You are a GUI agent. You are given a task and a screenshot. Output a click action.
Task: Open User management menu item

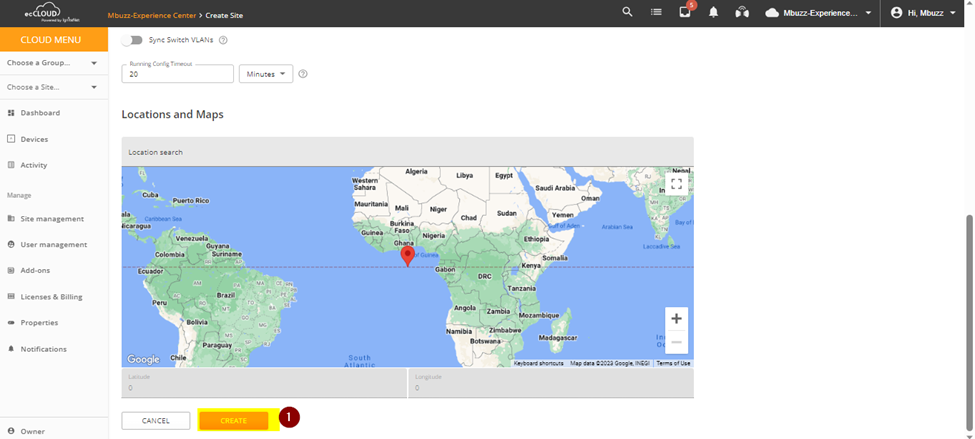tap(53, 244)
